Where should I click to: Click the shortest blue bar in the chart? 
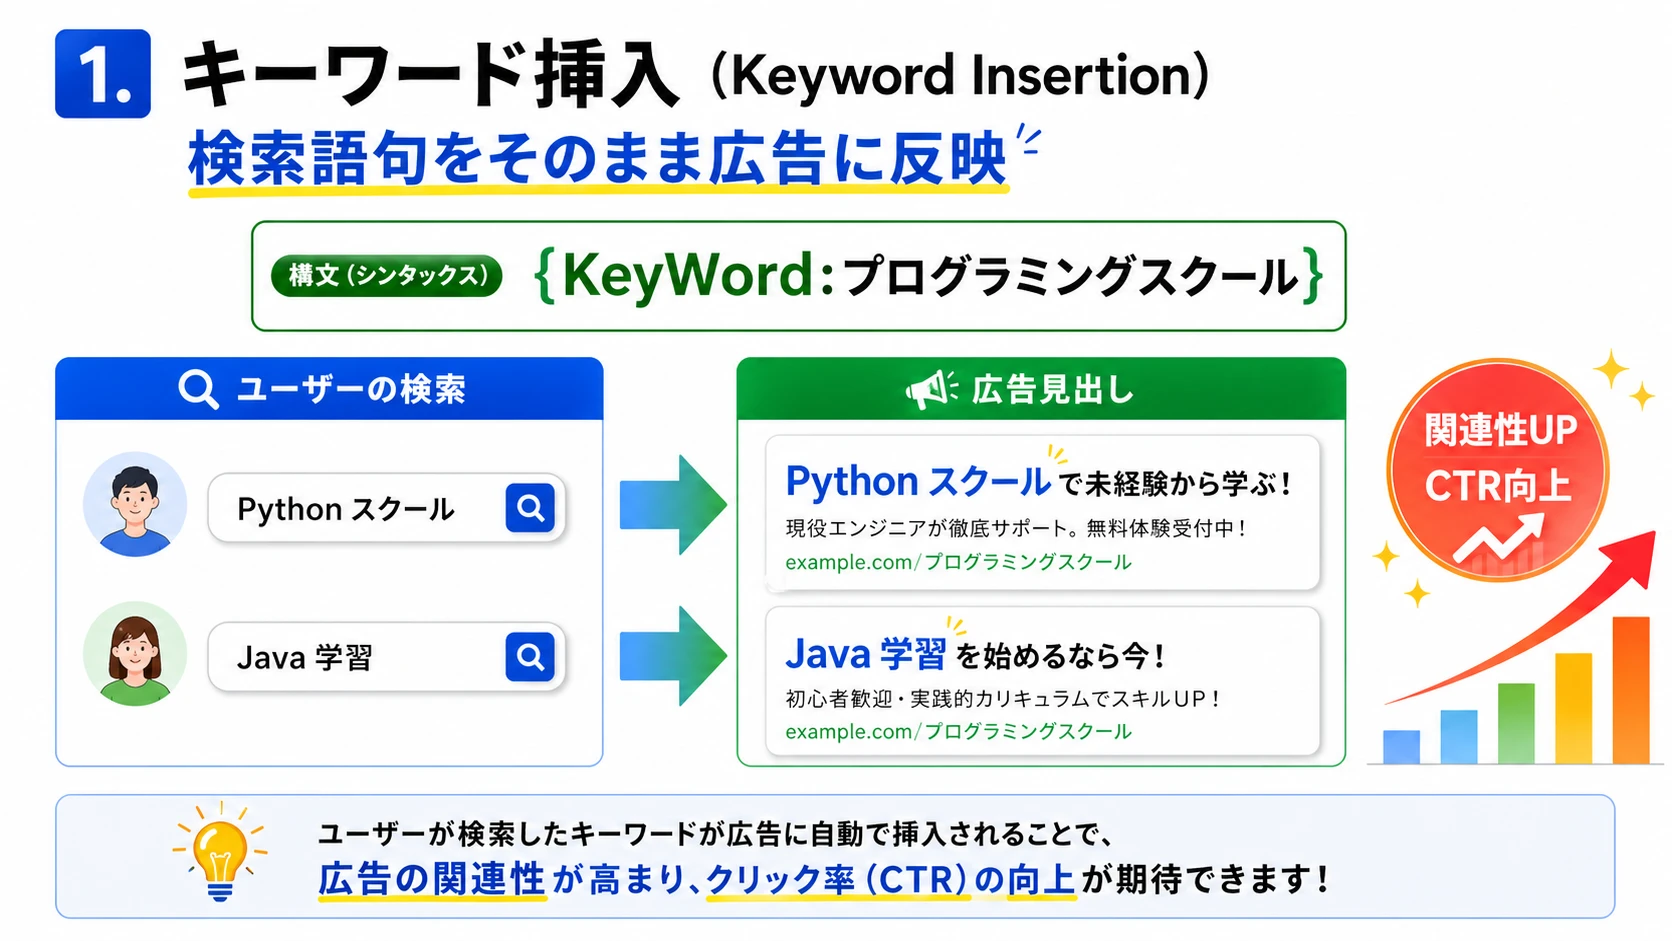click(1401, 747)
